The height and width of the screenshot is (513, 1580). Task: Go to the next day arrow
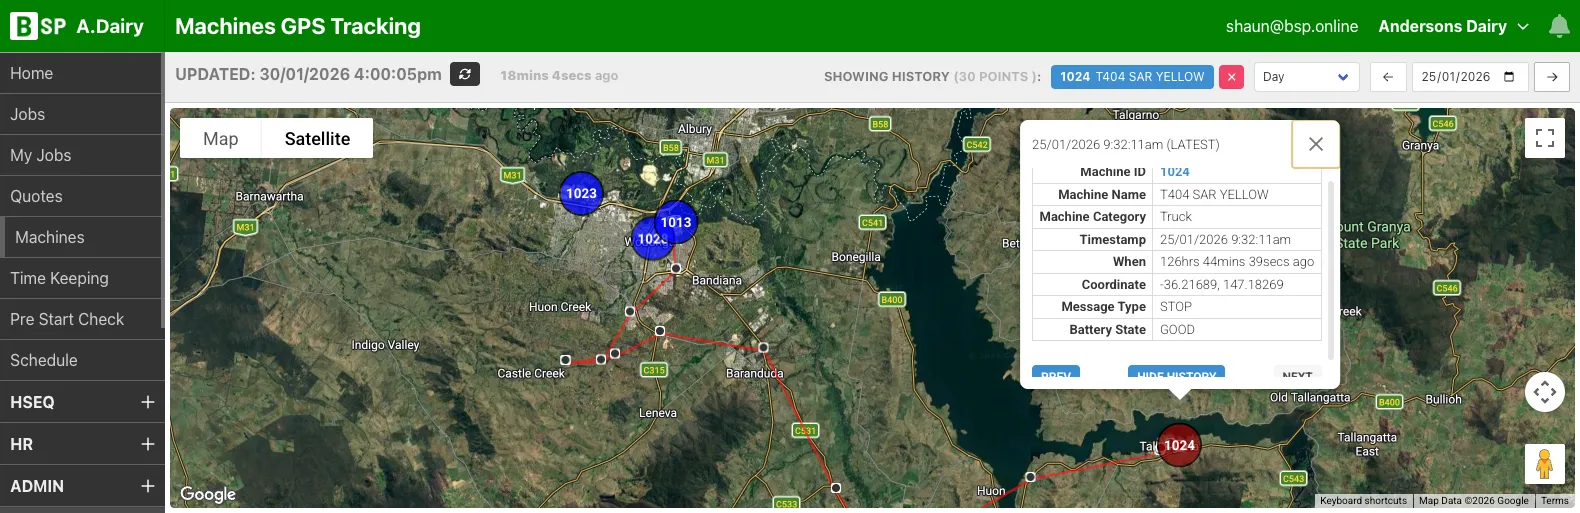pos(1552,77)
